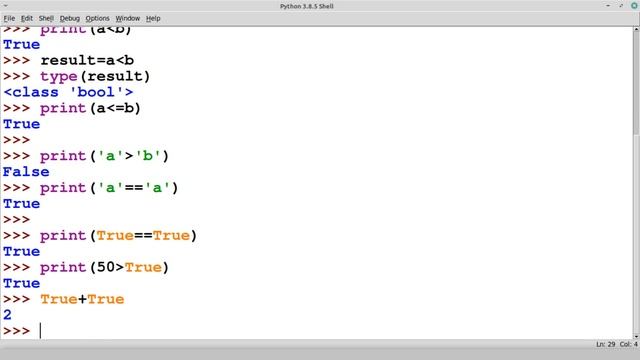Click the 'print(50>True)' line
Viewport: 640px width, 360px height.
[x=104, y=267]
